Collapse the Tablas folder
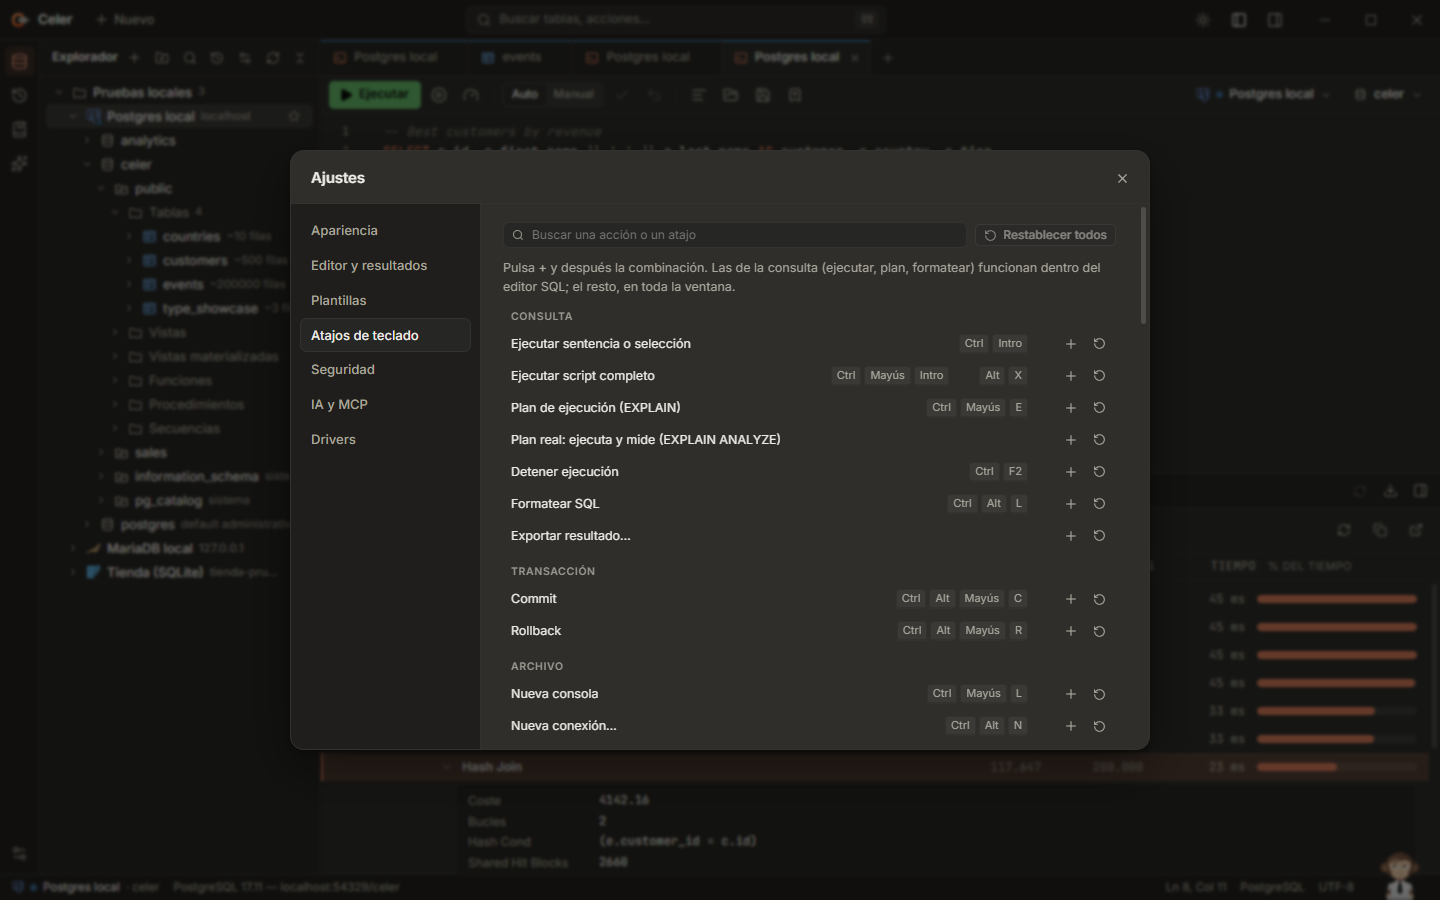The image size is (1440, 900). tap(116, 213)
